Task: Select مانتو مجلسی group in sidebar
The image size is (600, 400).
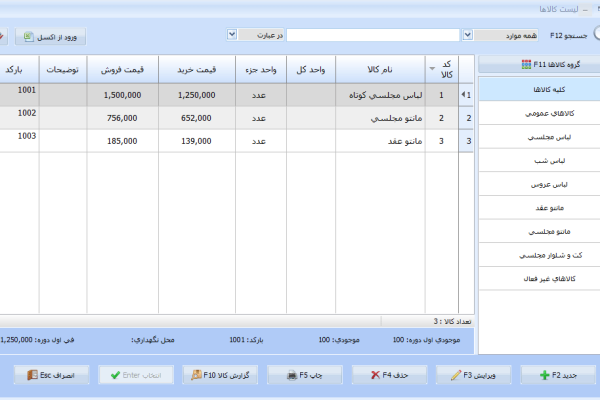Action: pos(539,231)
